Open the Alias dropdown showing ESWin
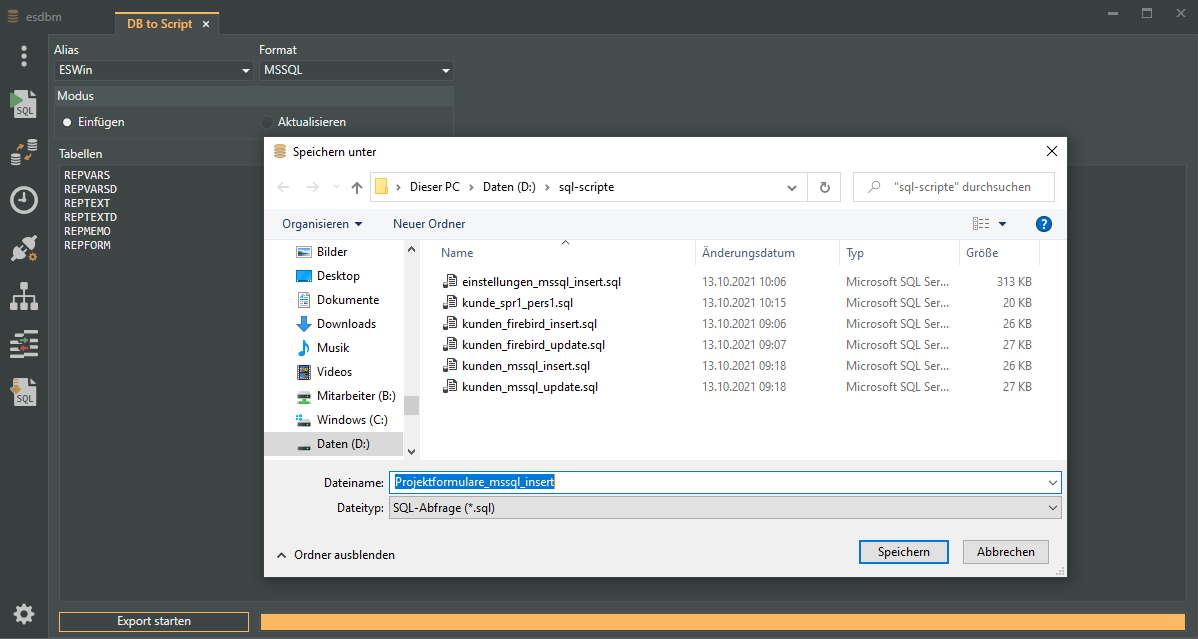 click(153, 71)
